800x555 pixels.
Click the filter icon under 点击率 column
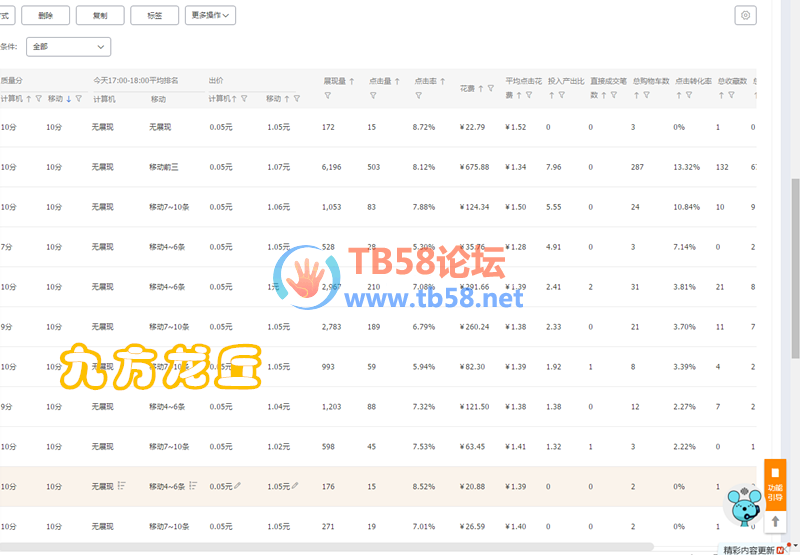coord(418,96)
